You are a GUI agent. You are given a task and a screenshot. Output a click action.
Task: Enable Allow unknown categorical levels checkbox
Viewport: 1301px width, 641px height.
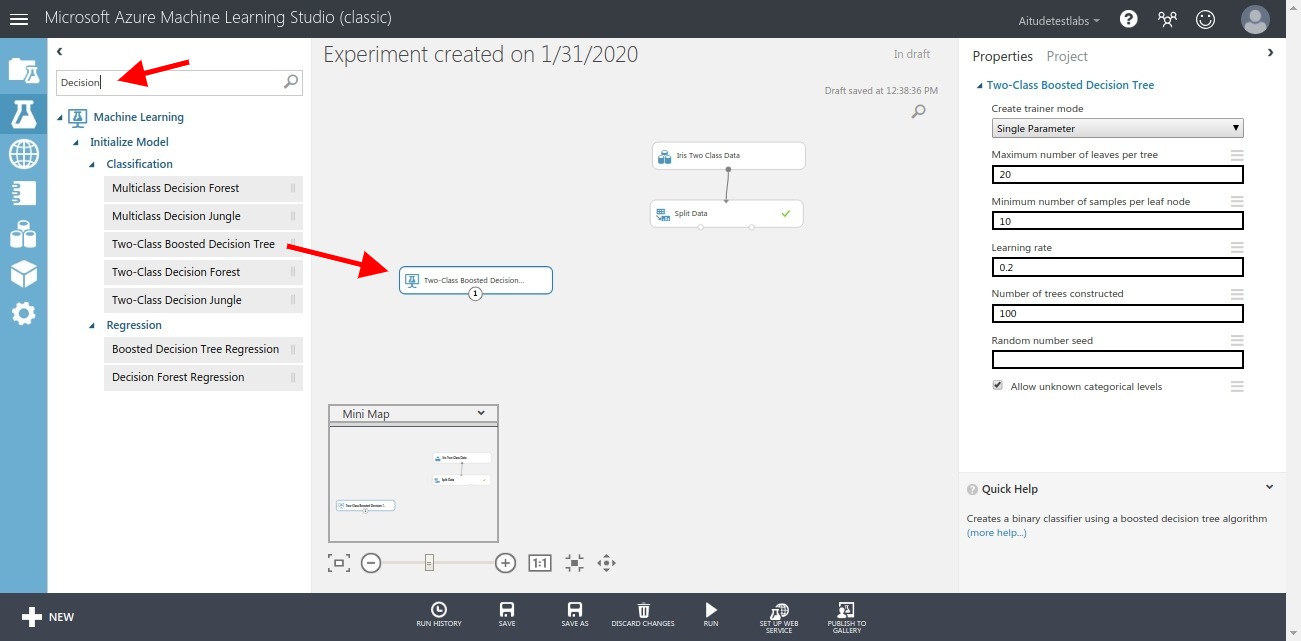pyautogui.click(x=997, y=385)
